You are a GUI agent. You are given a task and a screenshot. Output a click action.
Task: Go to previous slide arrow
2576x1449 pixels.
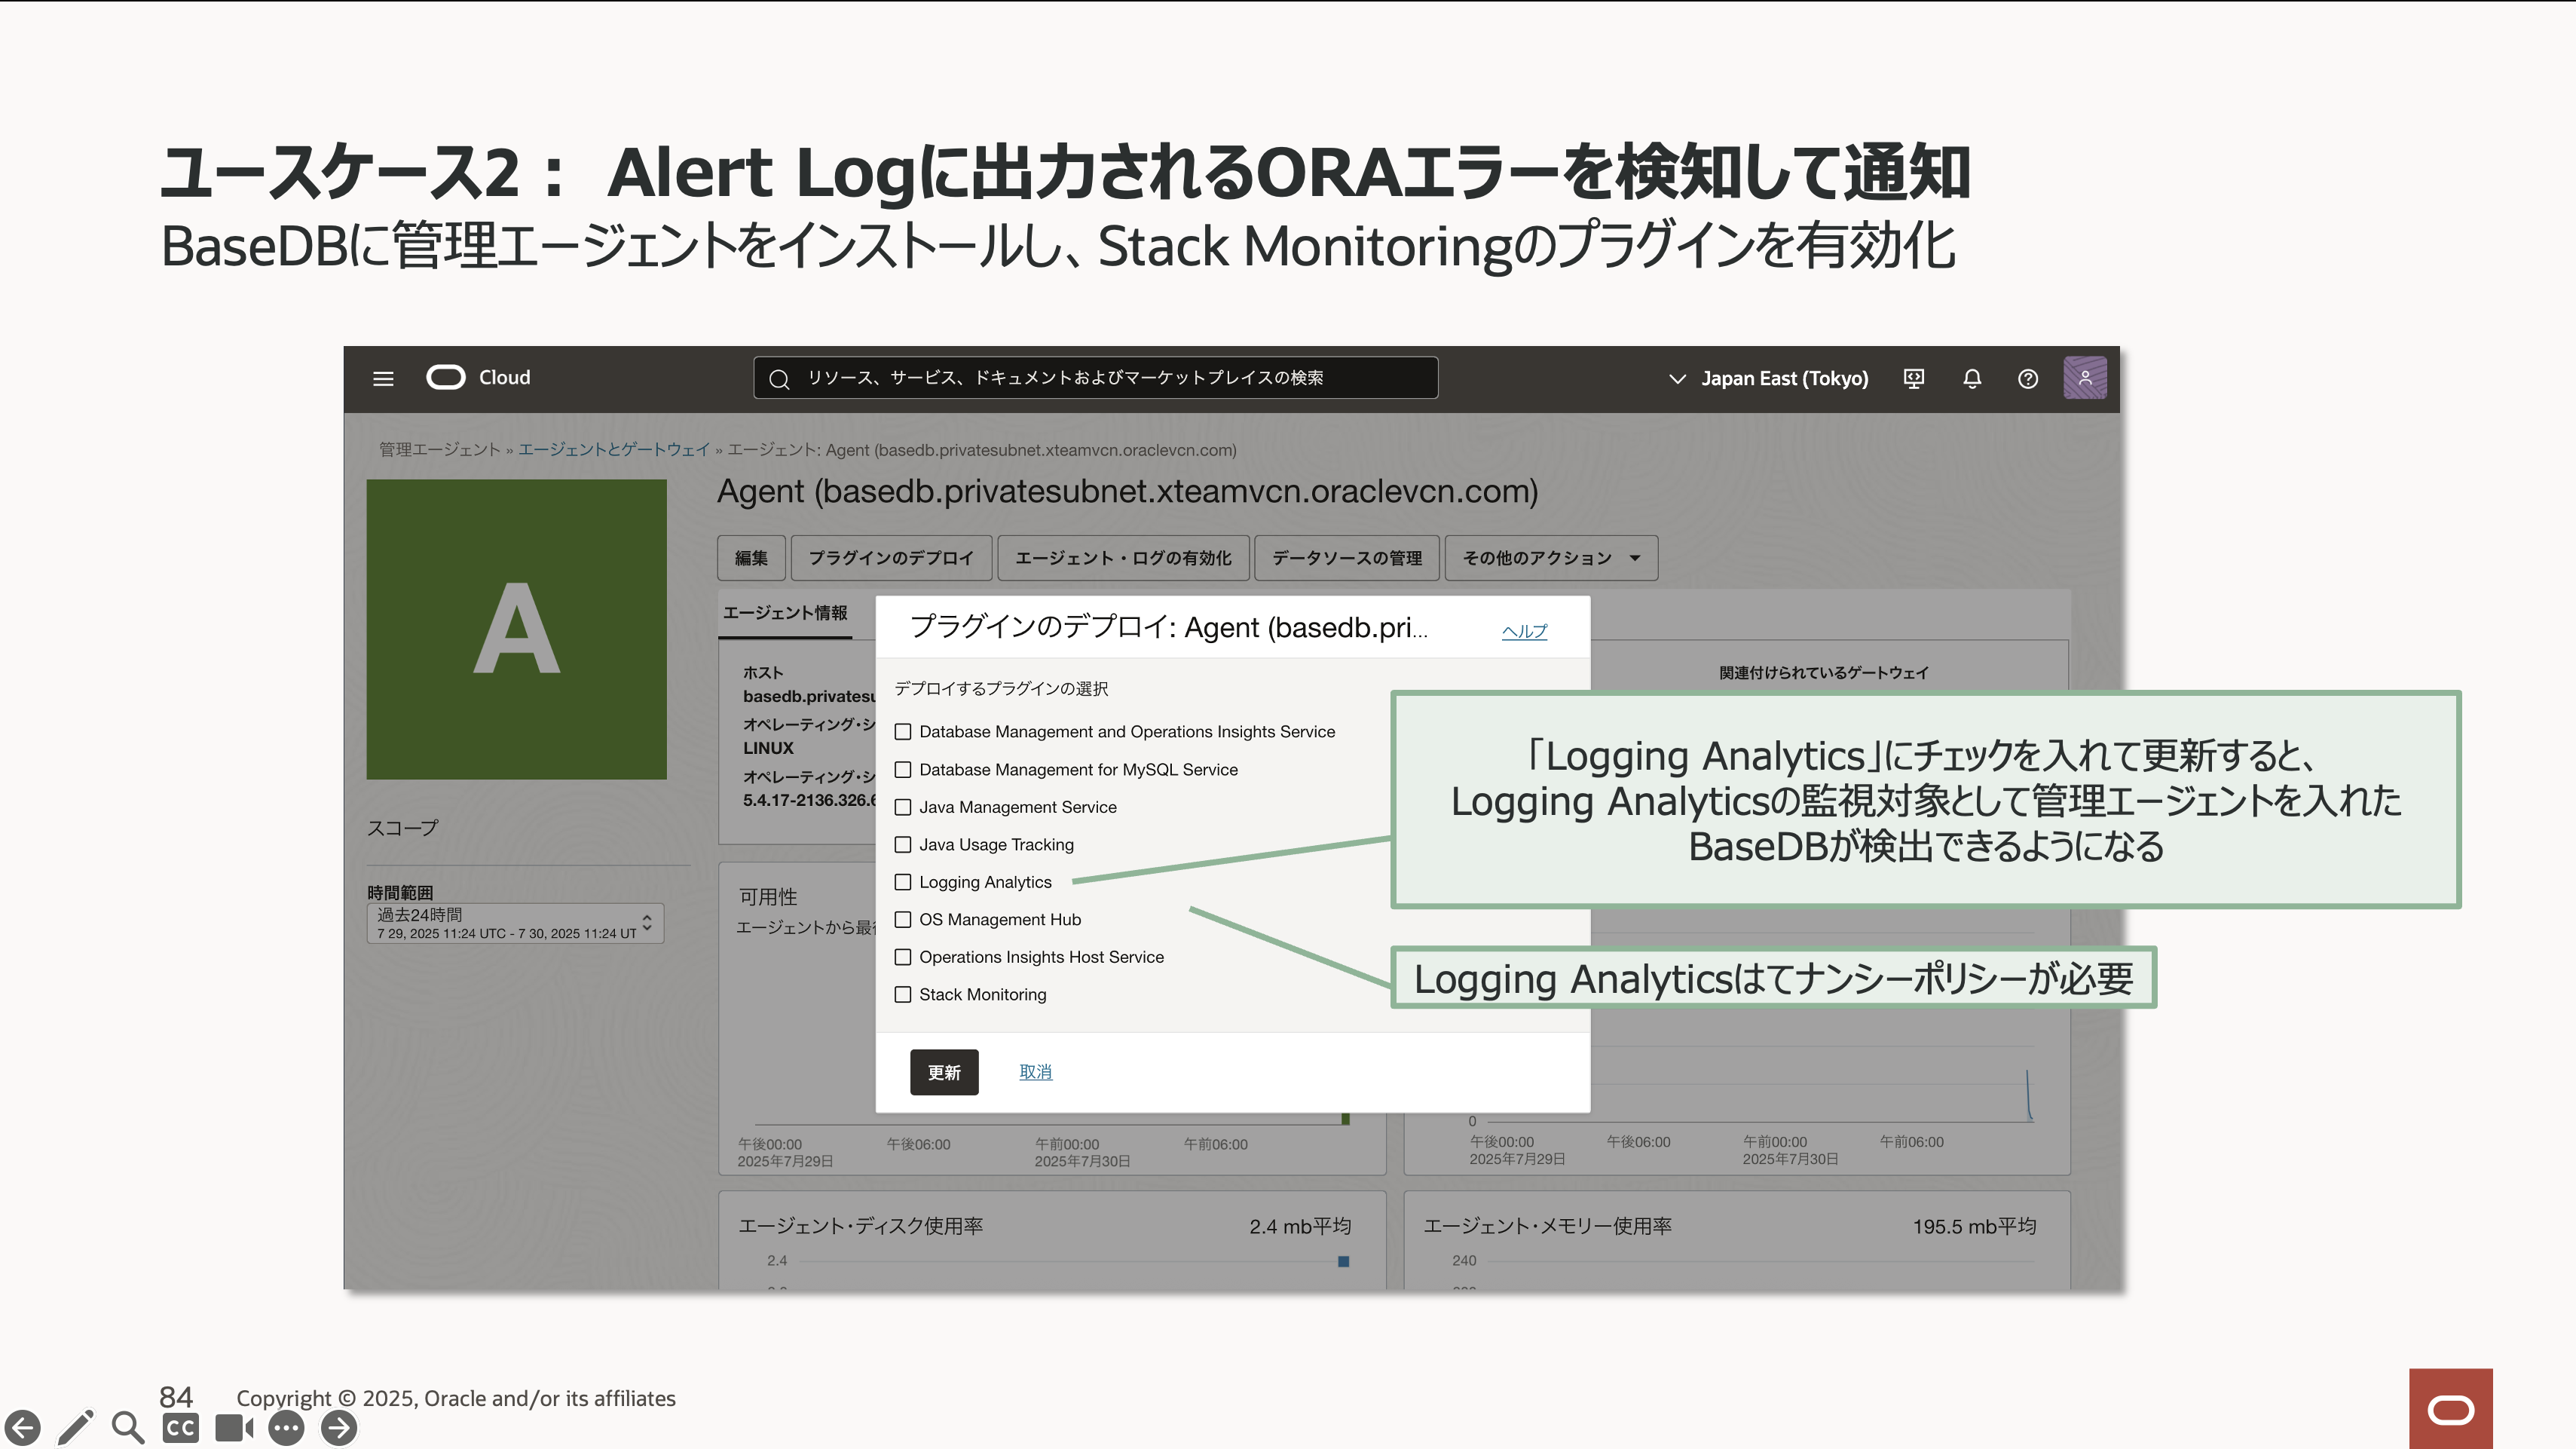click(23, 1428)
